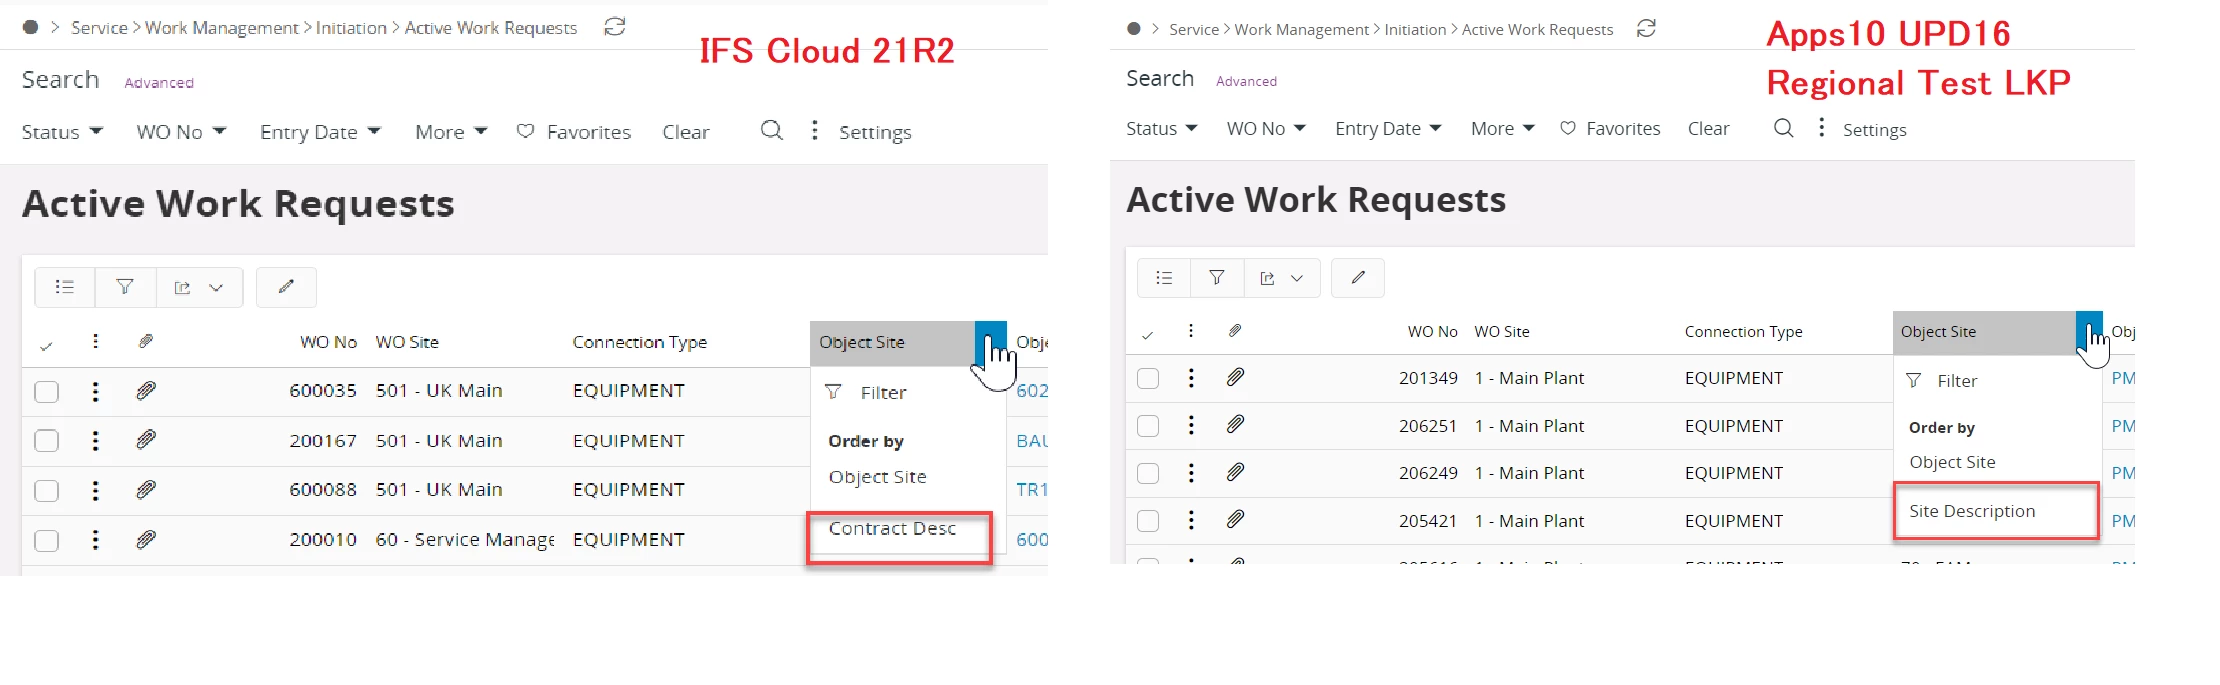Click filter funnel icon in IFS Cloud toolbar

click(125, 287)
